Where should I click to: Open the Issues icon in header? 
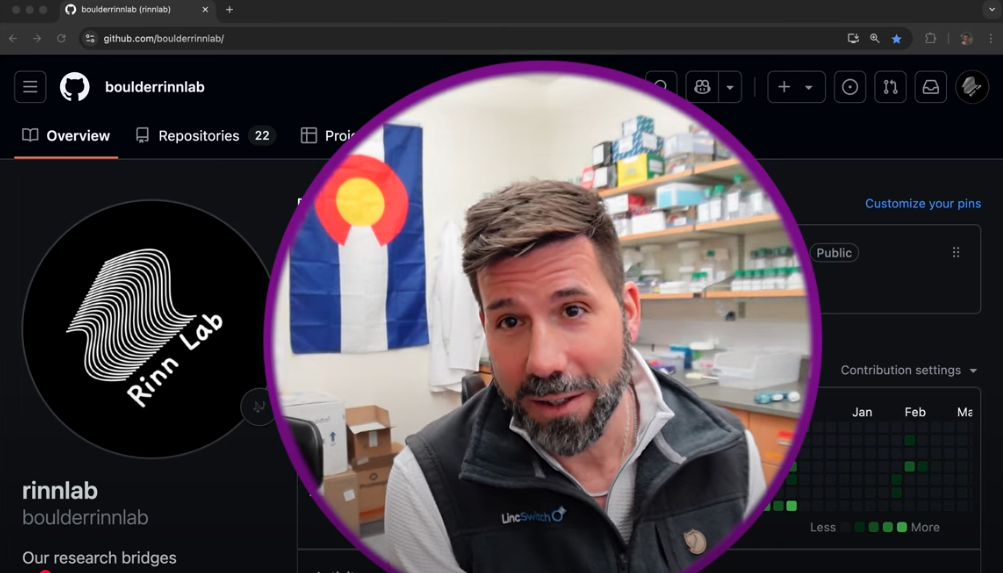point(849,87)
